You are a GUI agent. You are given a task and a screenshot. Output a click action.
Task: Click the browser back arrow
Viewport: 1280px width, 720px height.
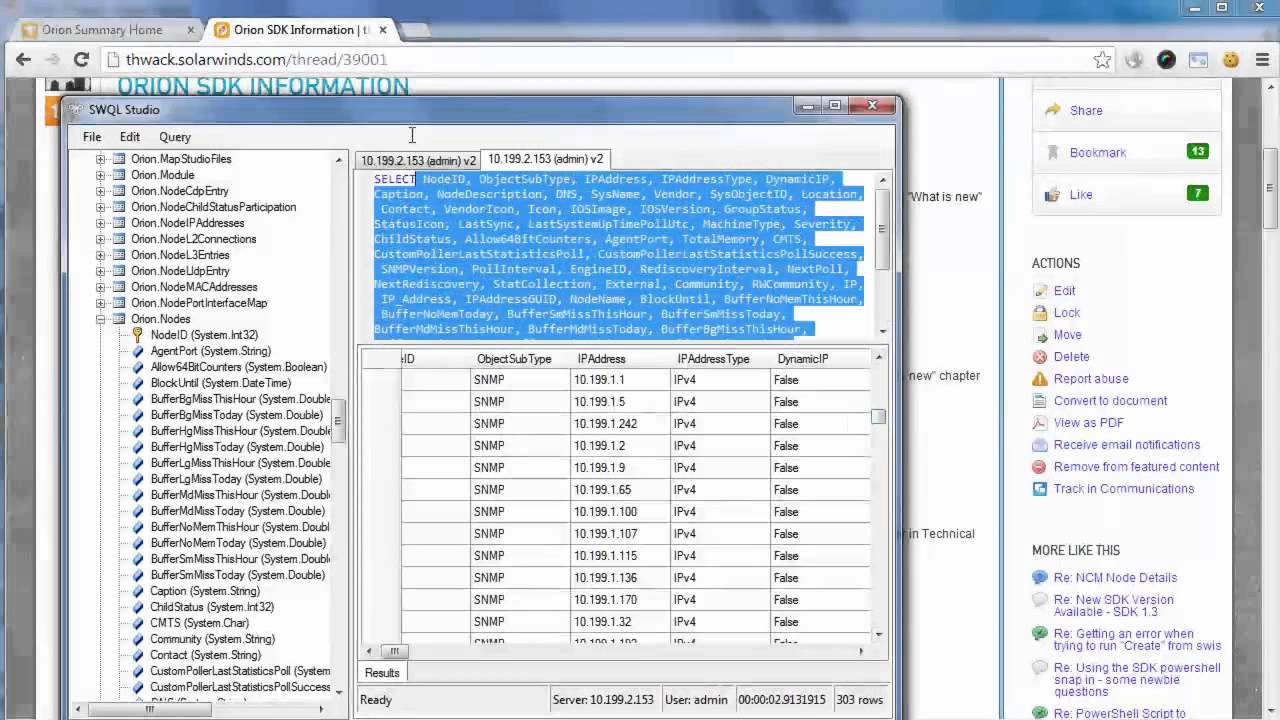(23, 60)
